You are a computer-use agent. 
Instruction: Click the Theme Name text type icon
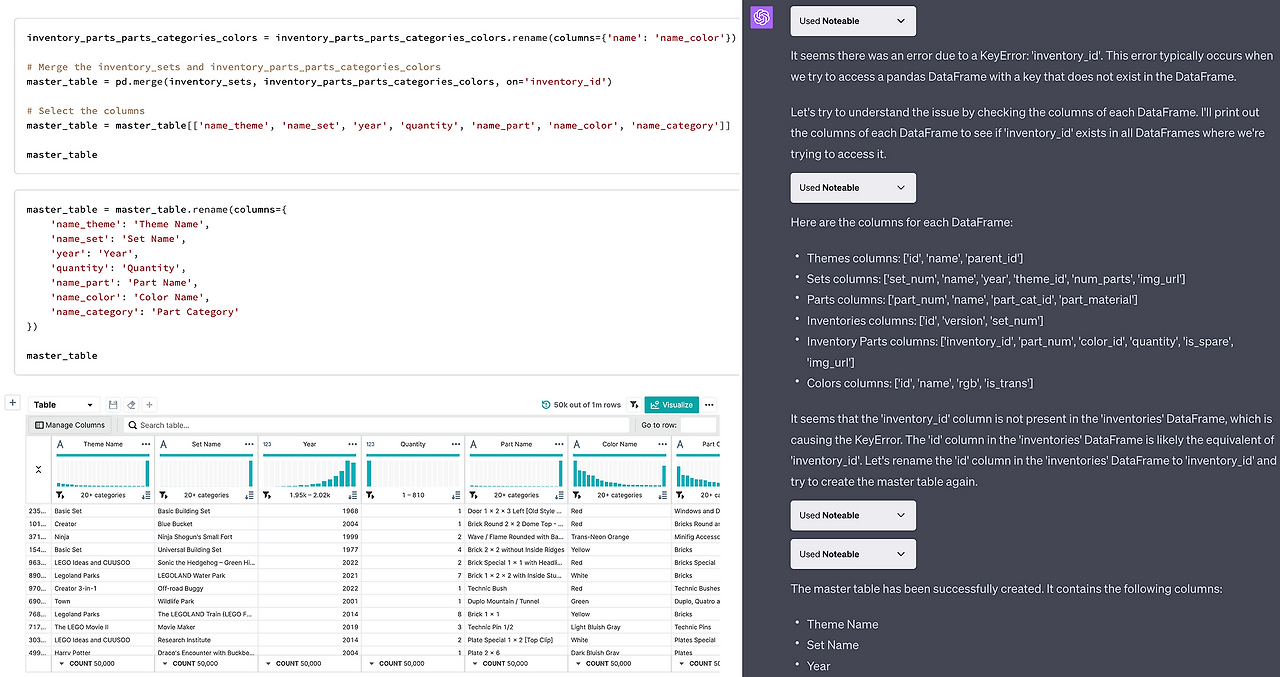click(60, 444)
